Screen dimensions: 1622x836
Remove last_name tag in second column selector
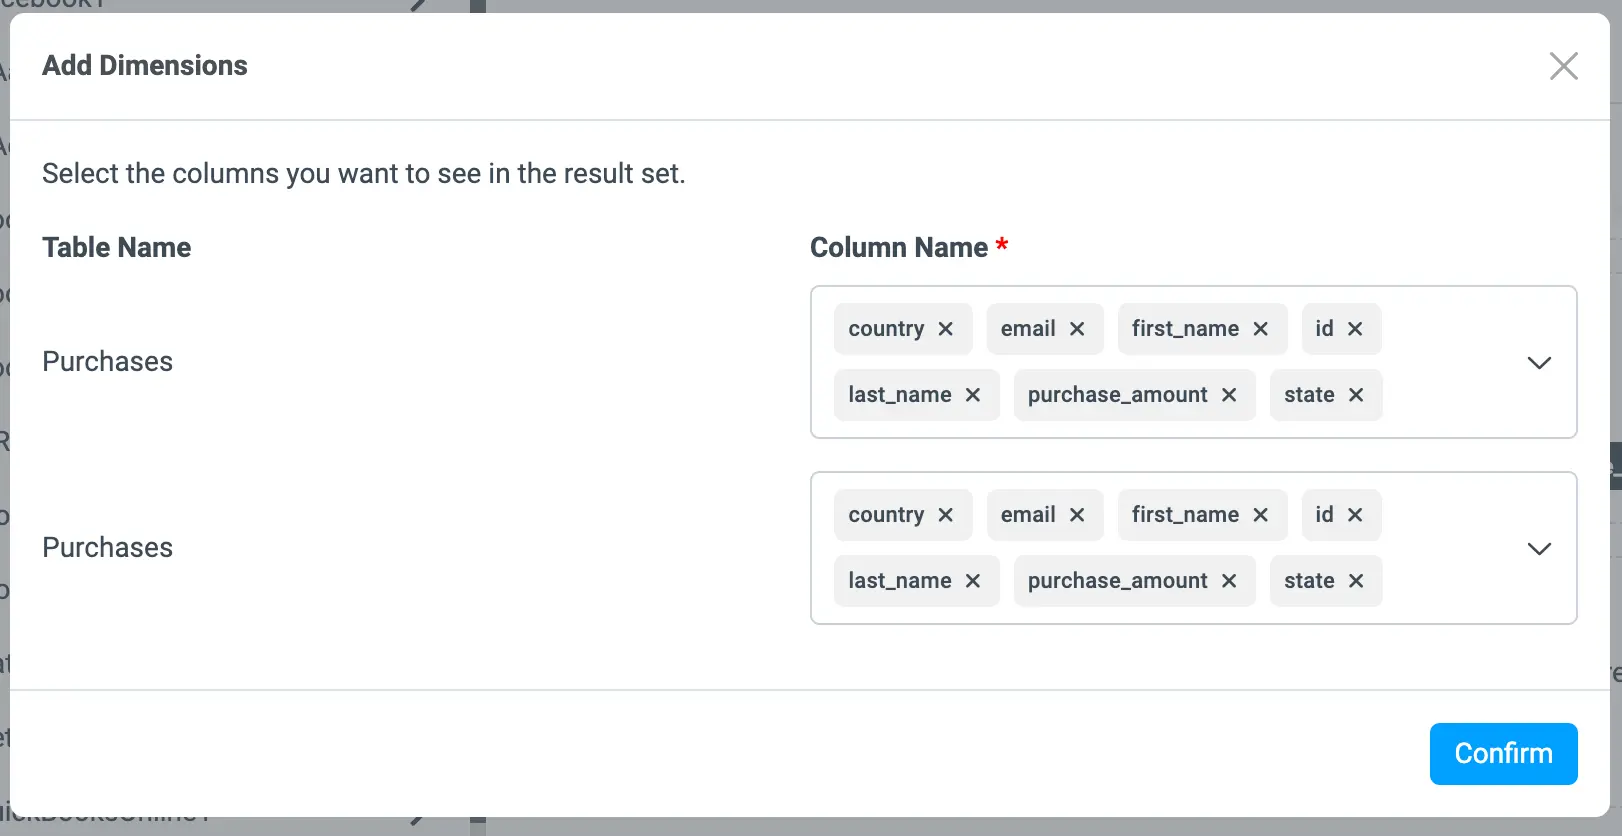point(972,581)
